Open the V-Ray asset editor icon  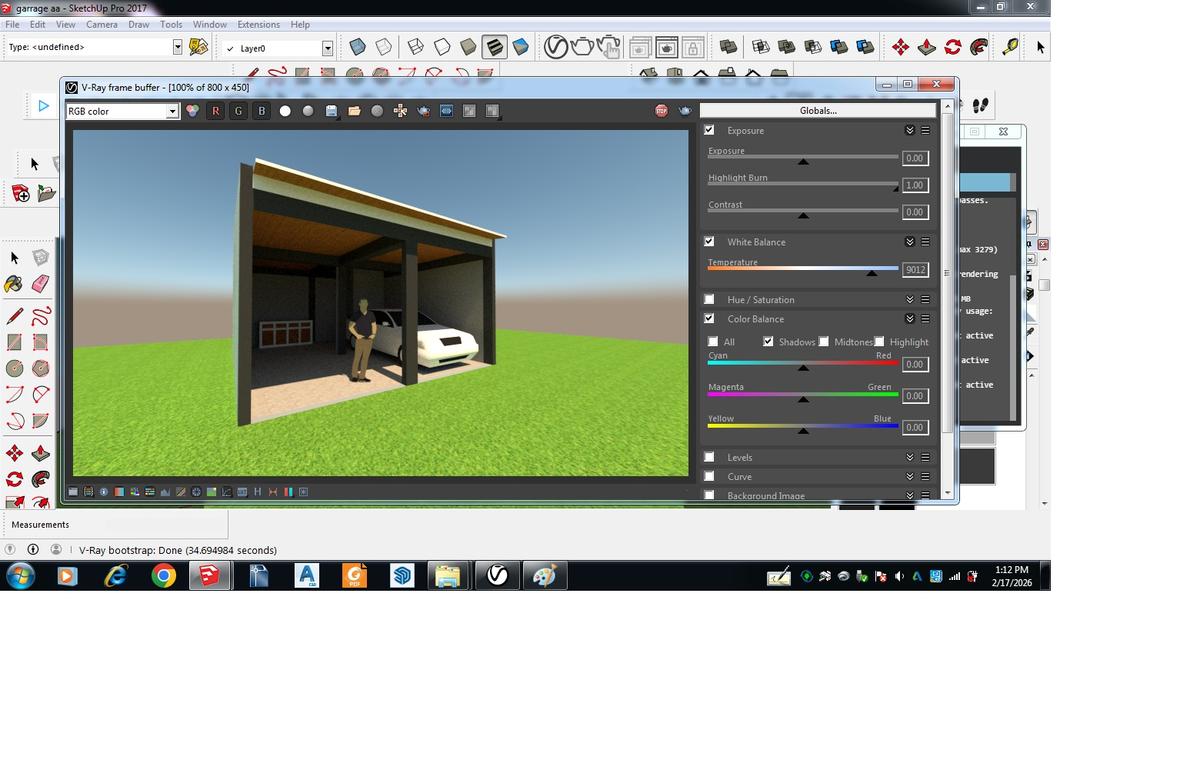555,47
